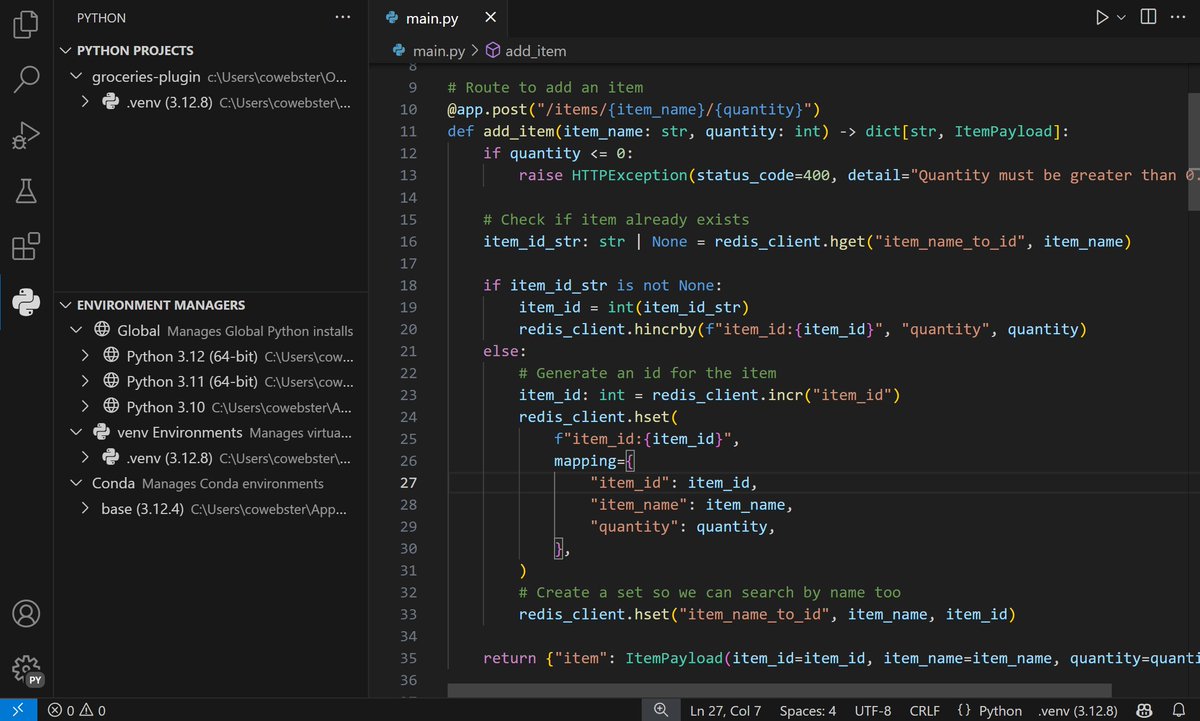Change indentation via Spaces: 4
This screenshot has height=721, width=1200.
click(x=807, y=711)
